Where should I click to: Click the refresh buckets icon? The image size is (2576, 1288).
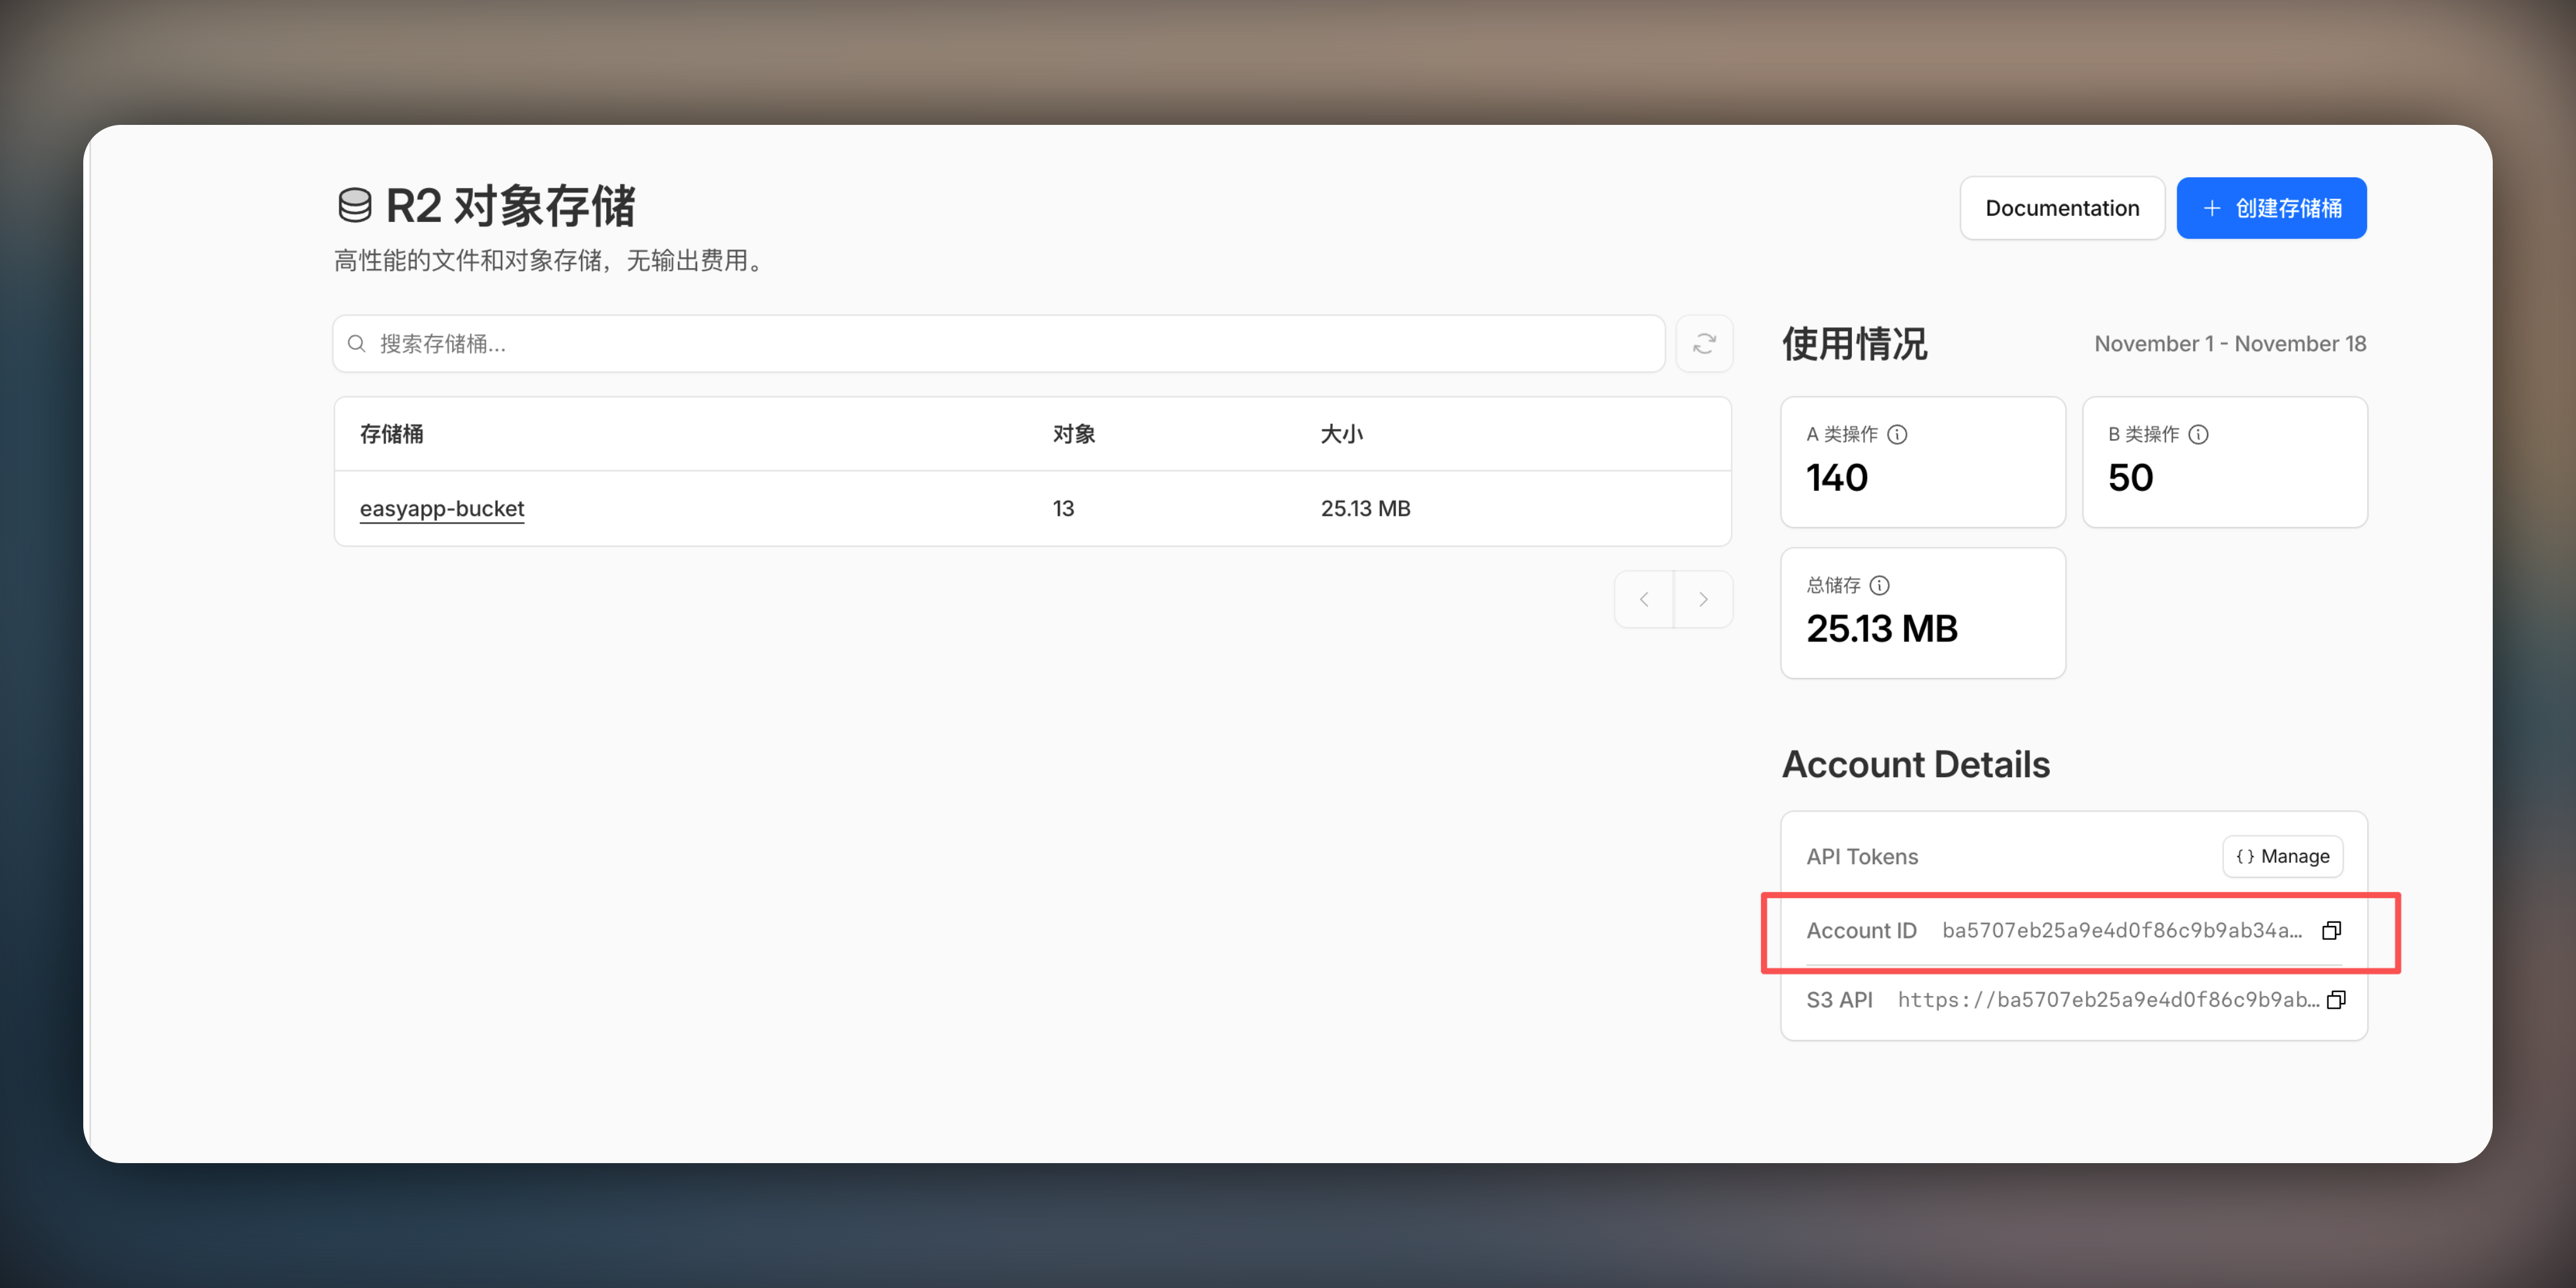tap(1704, 344)
